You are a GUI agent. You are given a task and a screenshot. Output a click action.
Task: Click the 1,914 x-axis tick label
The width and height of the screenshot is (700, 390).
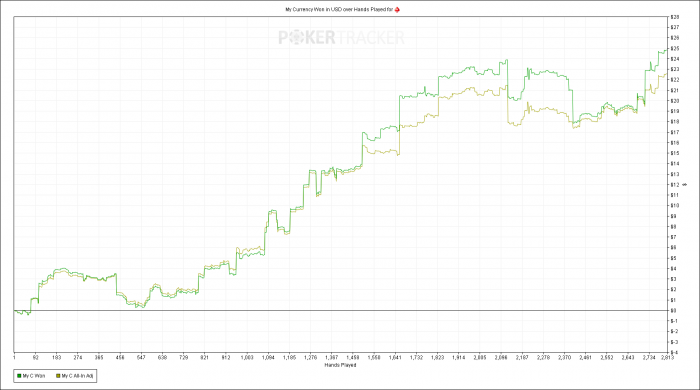point(458,357)
